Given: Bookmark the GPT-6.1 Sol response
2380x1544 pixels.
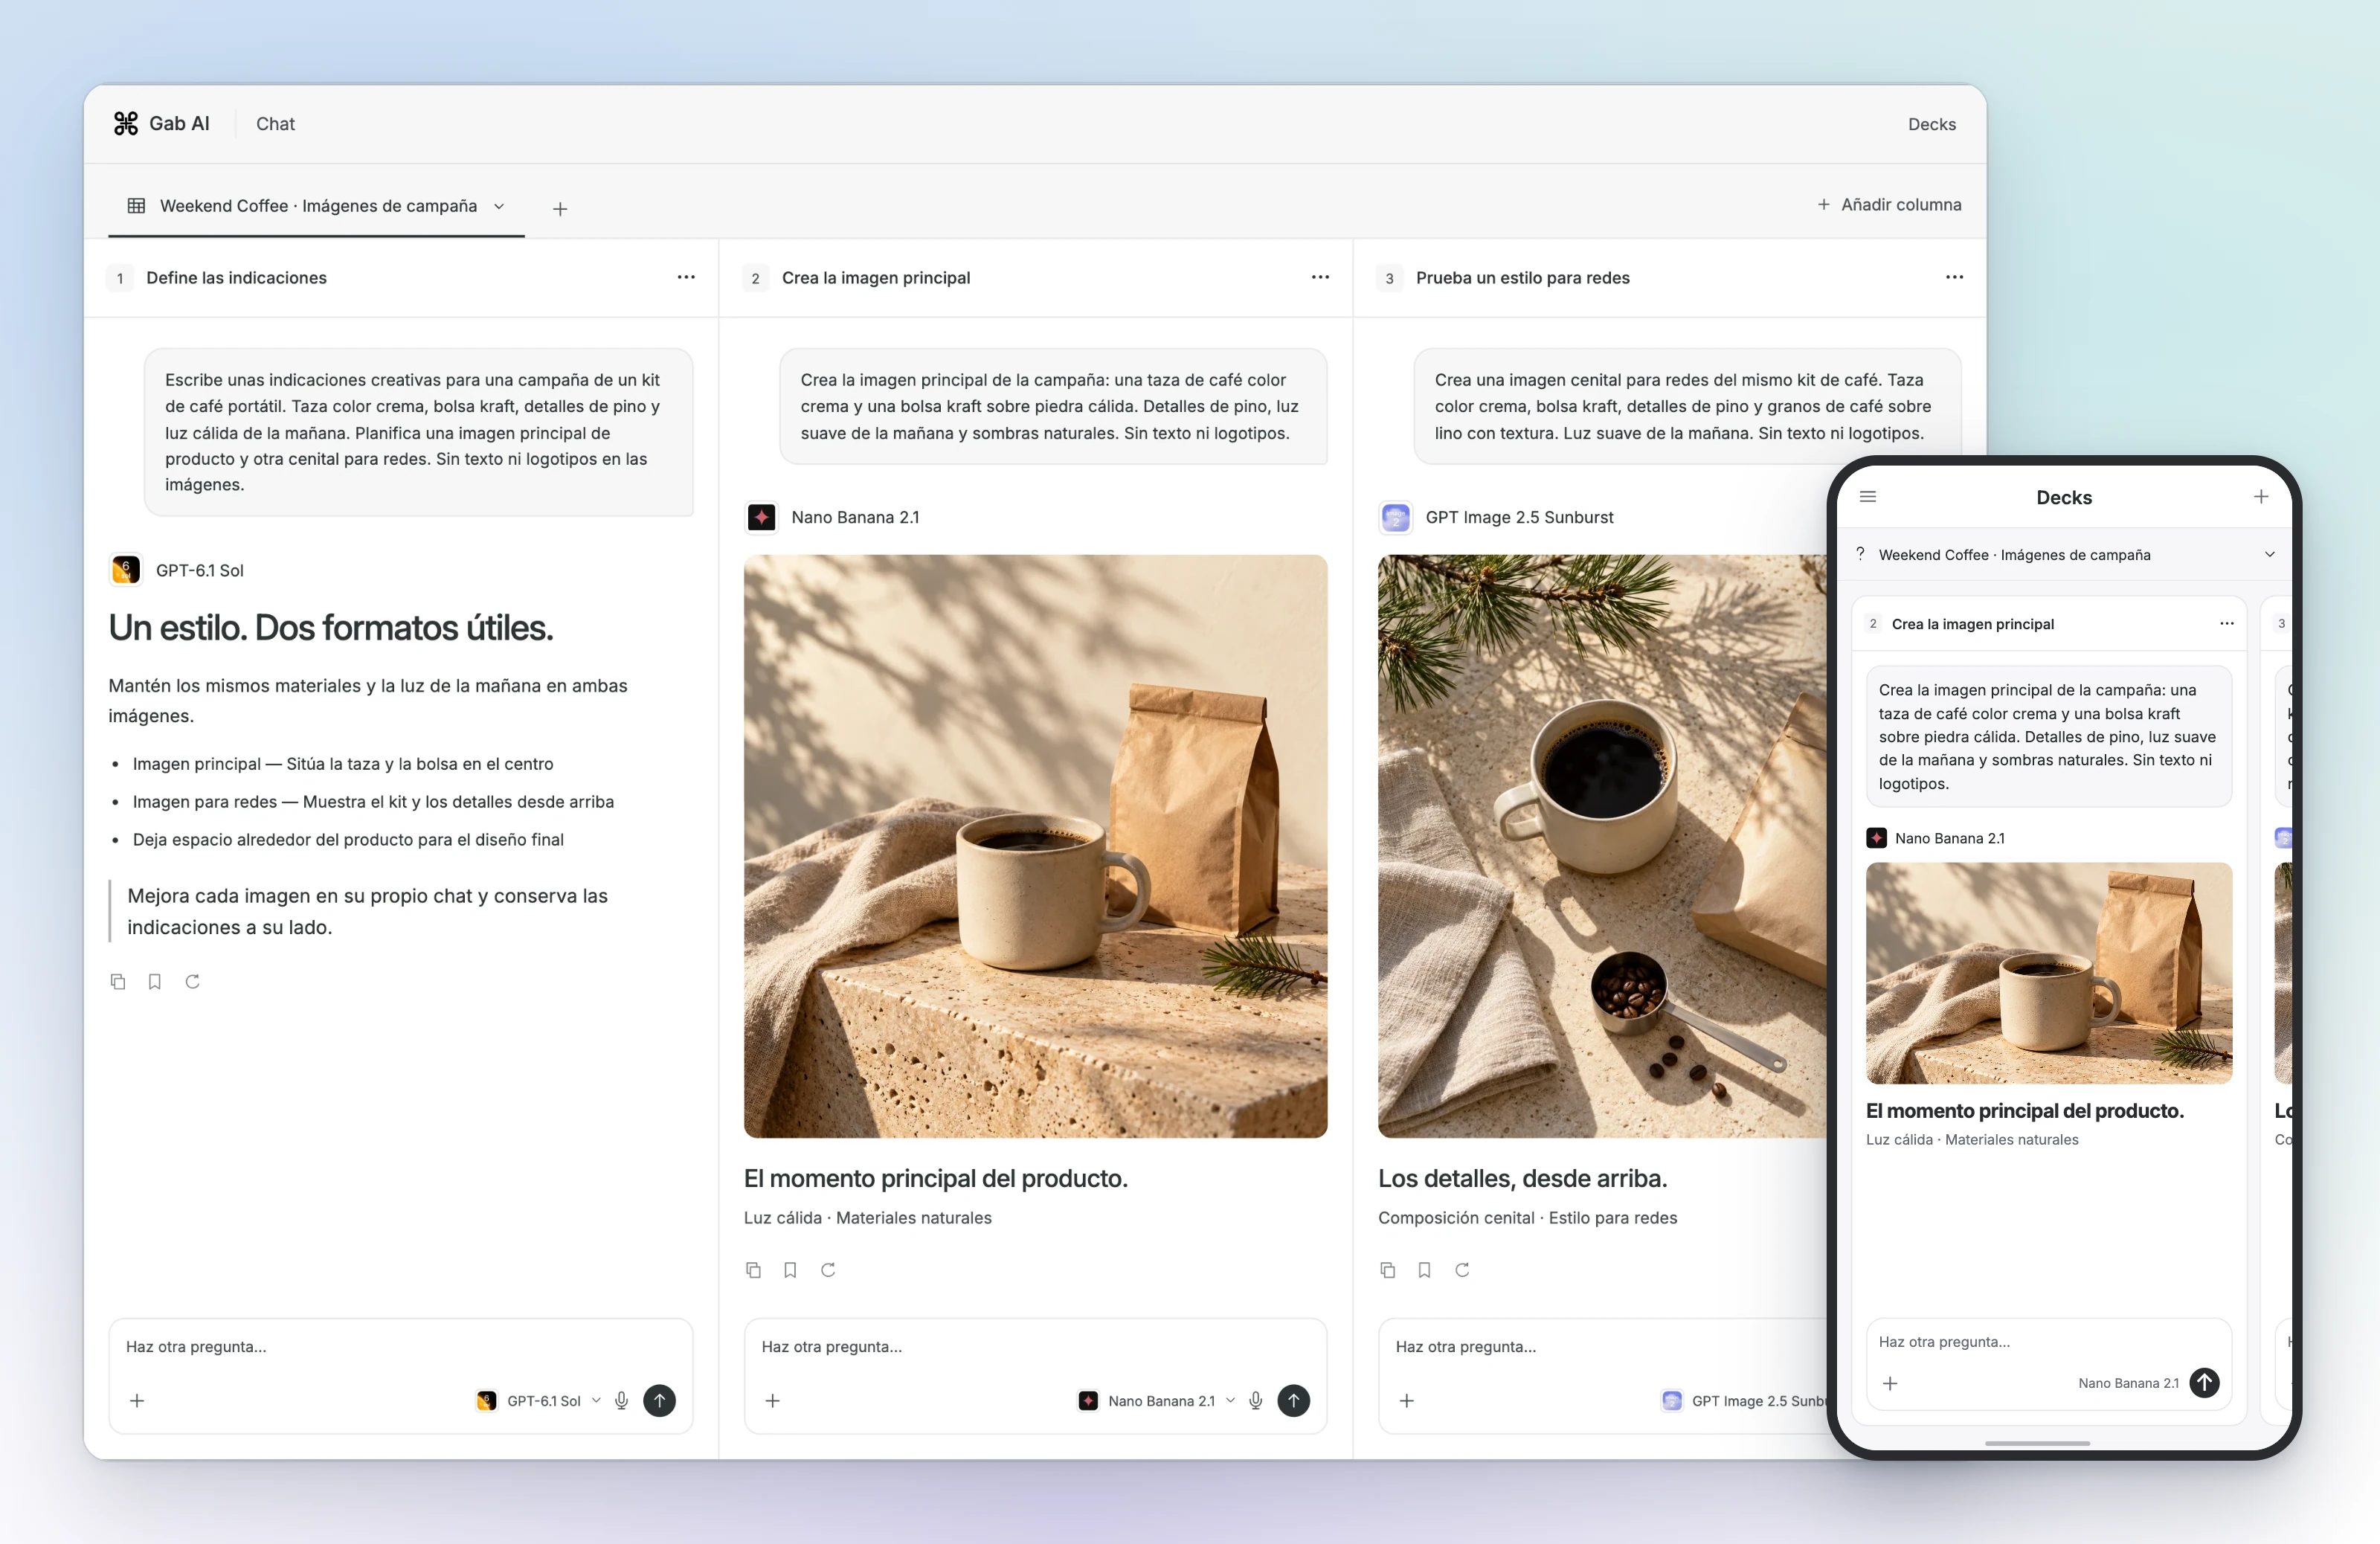Looking at the screenshot, I should 155,982.
